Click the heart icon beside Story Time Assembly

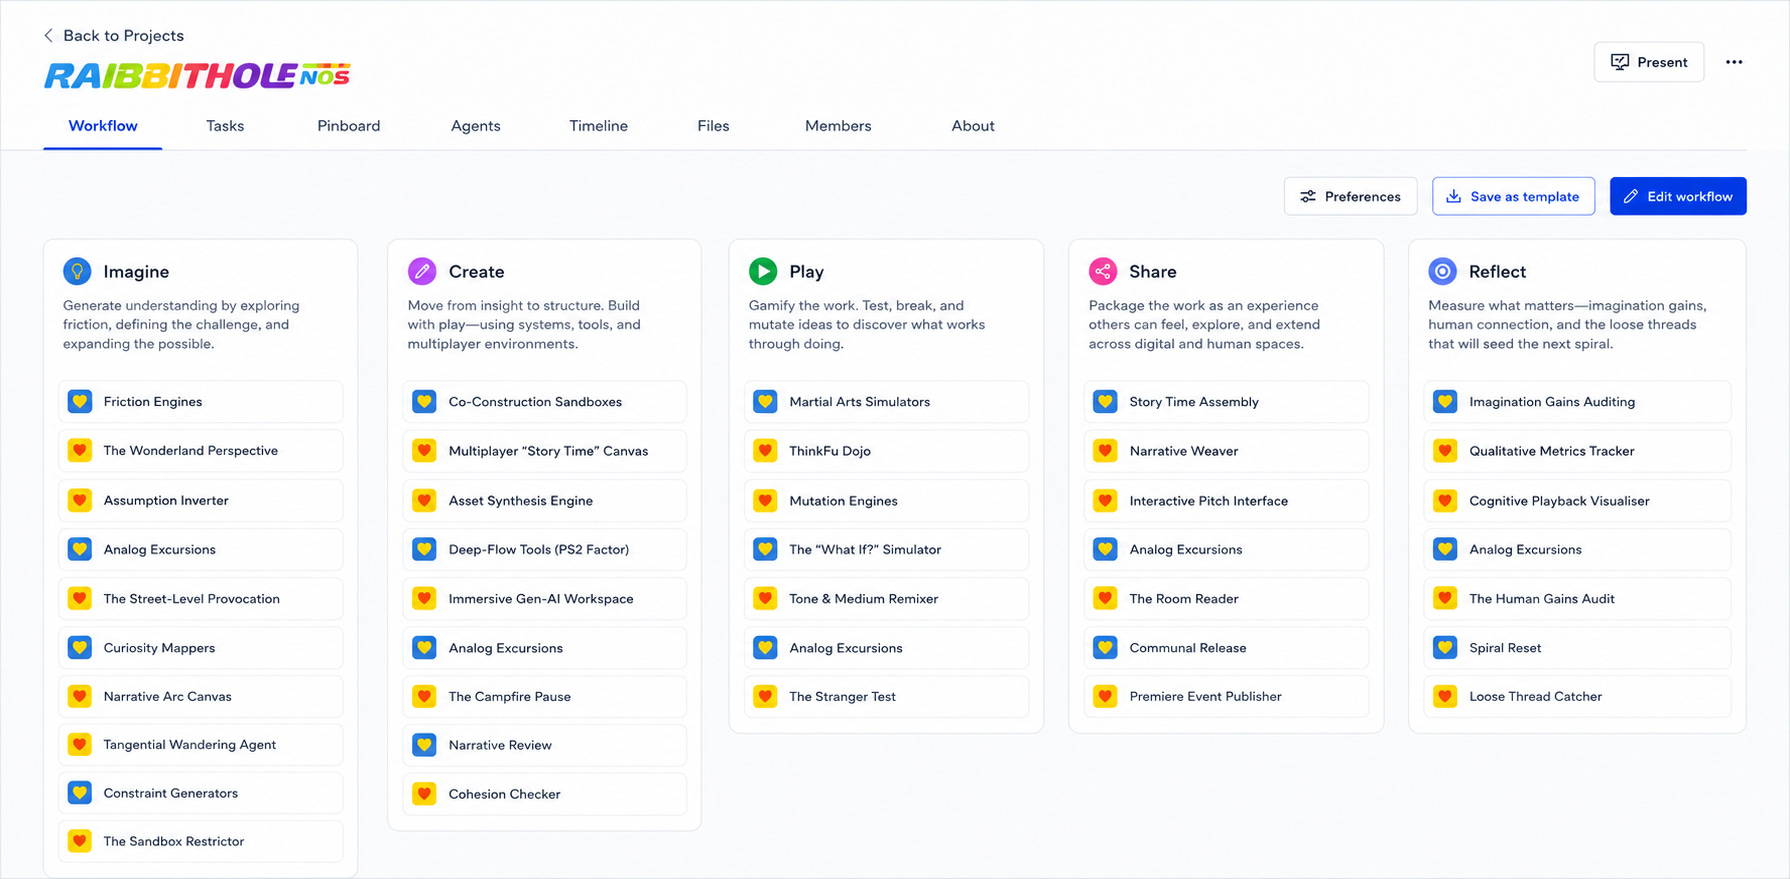(x=1106, y=402)
